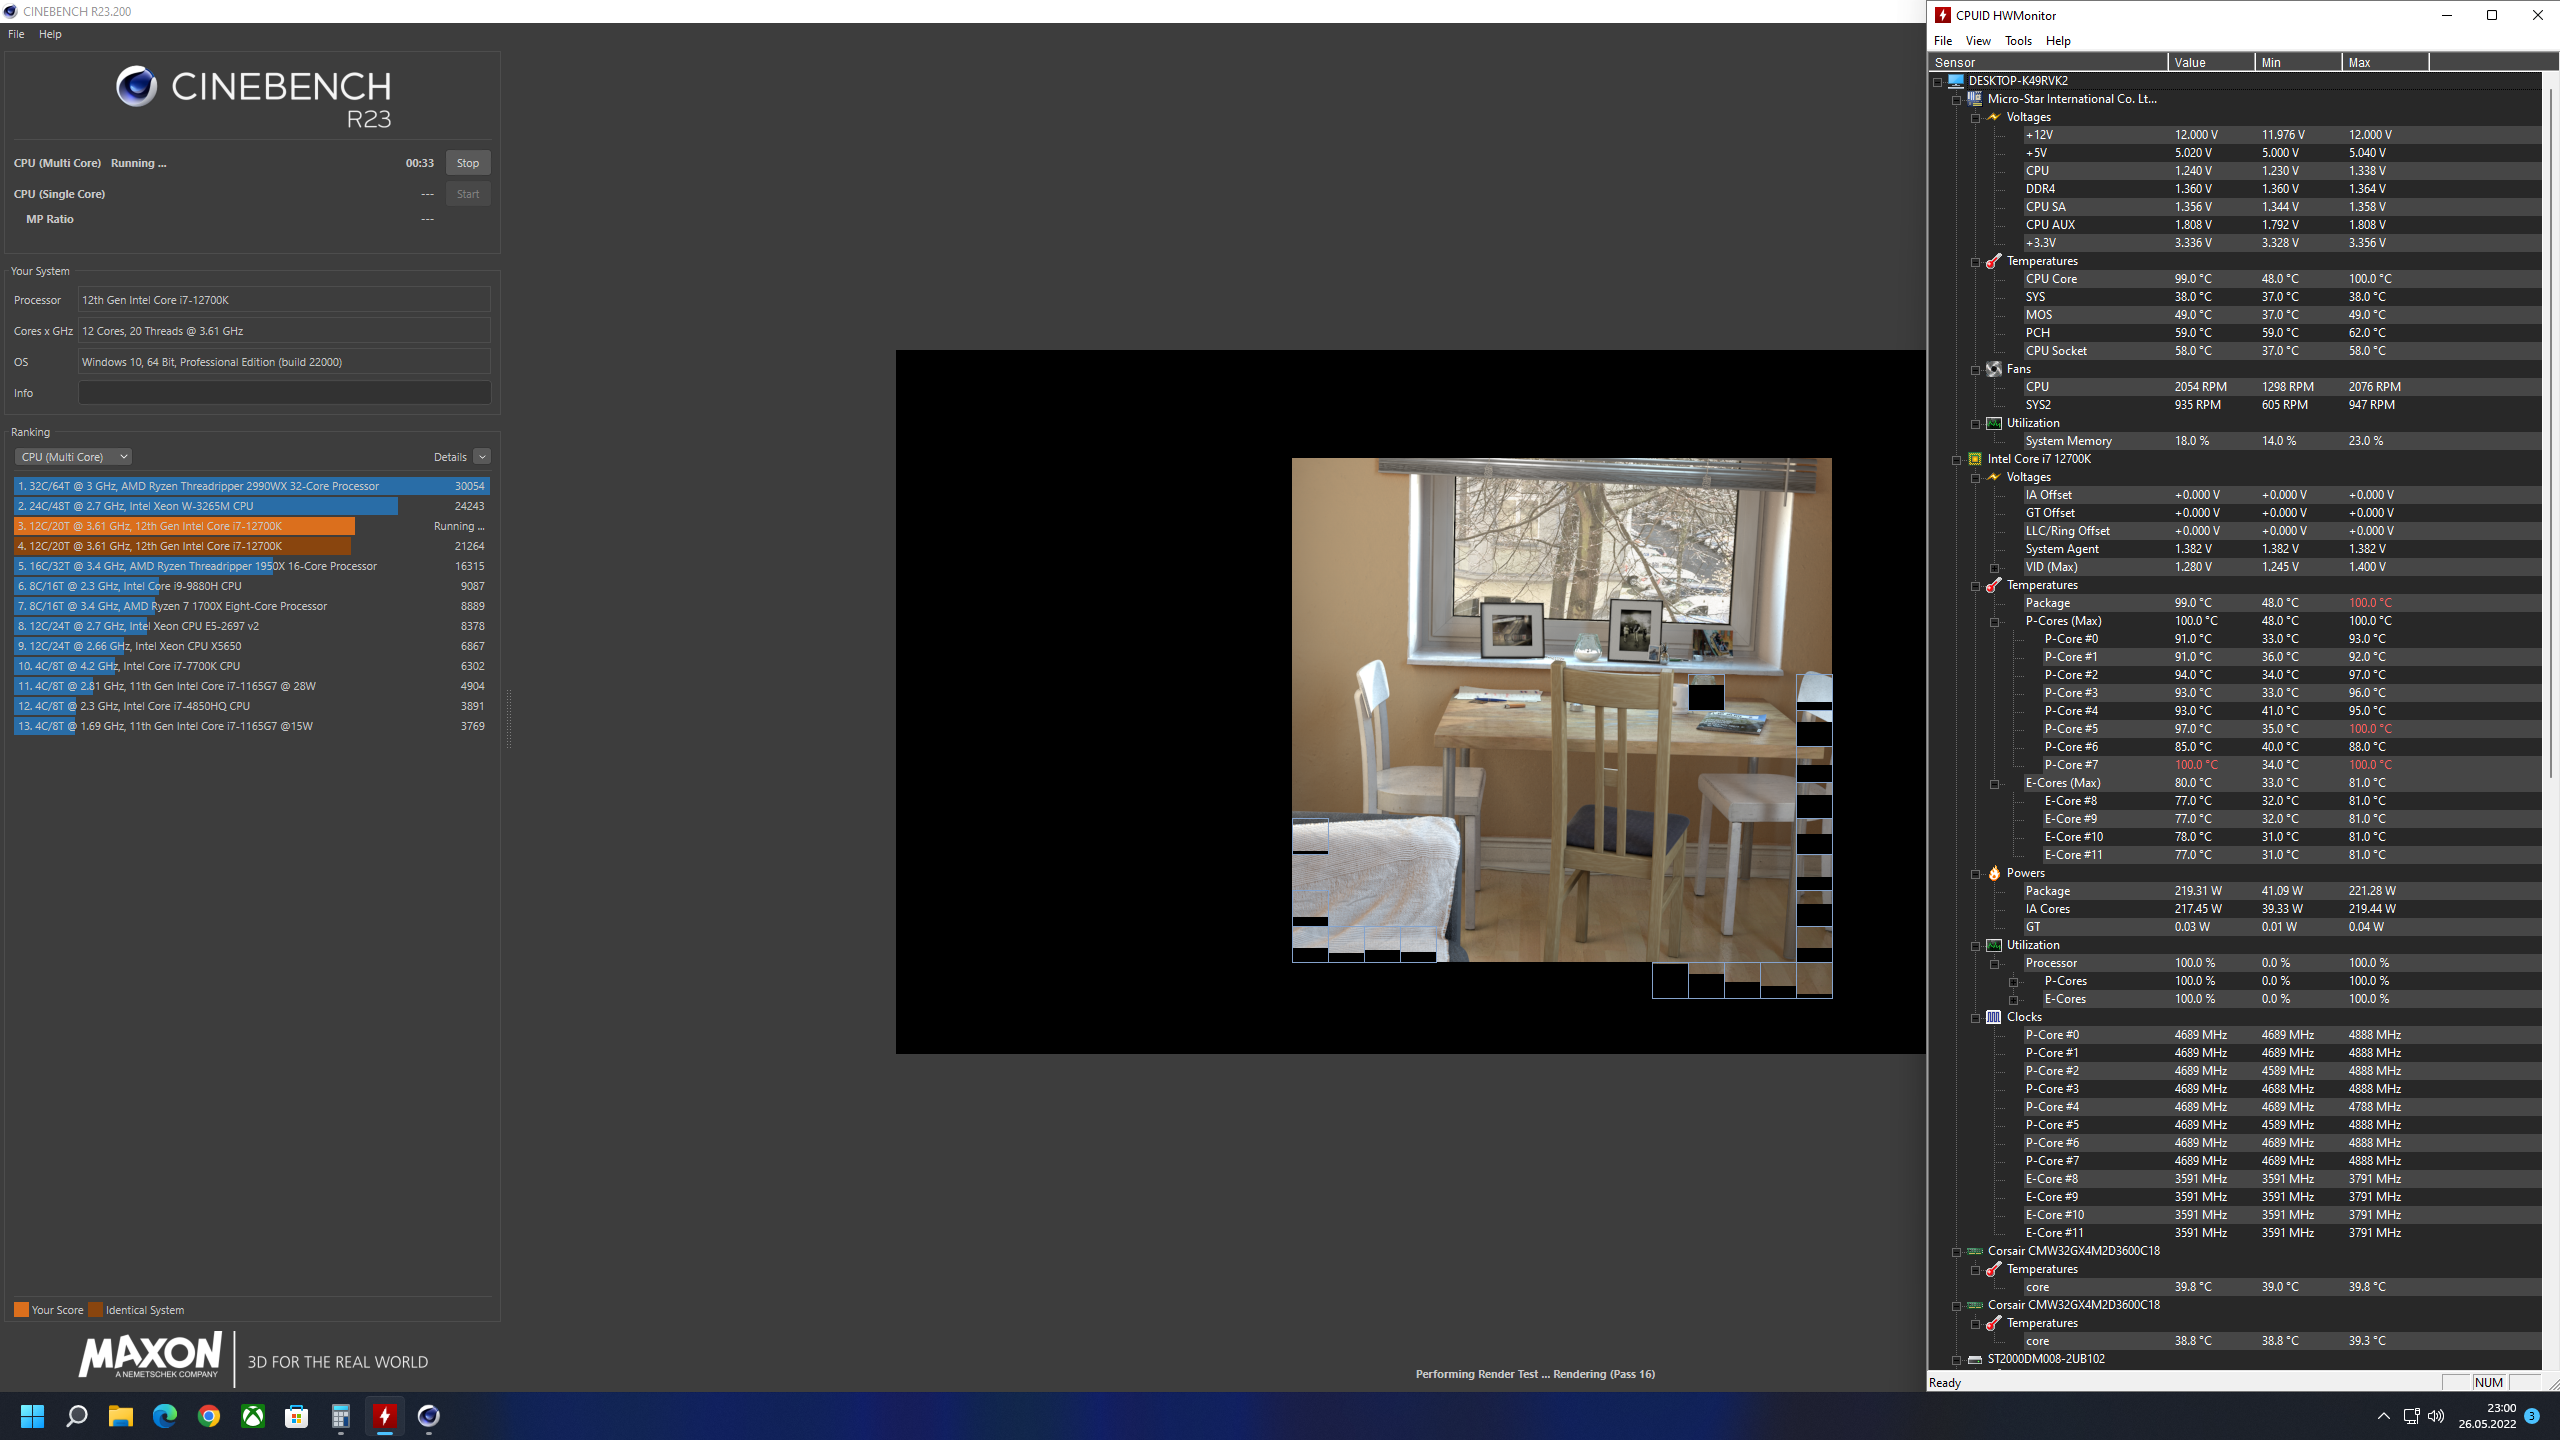Viewport: 2560px width, 1440px height.
Task: Open the Details dropdown arrow in Ranking
Action: point(482,457)
